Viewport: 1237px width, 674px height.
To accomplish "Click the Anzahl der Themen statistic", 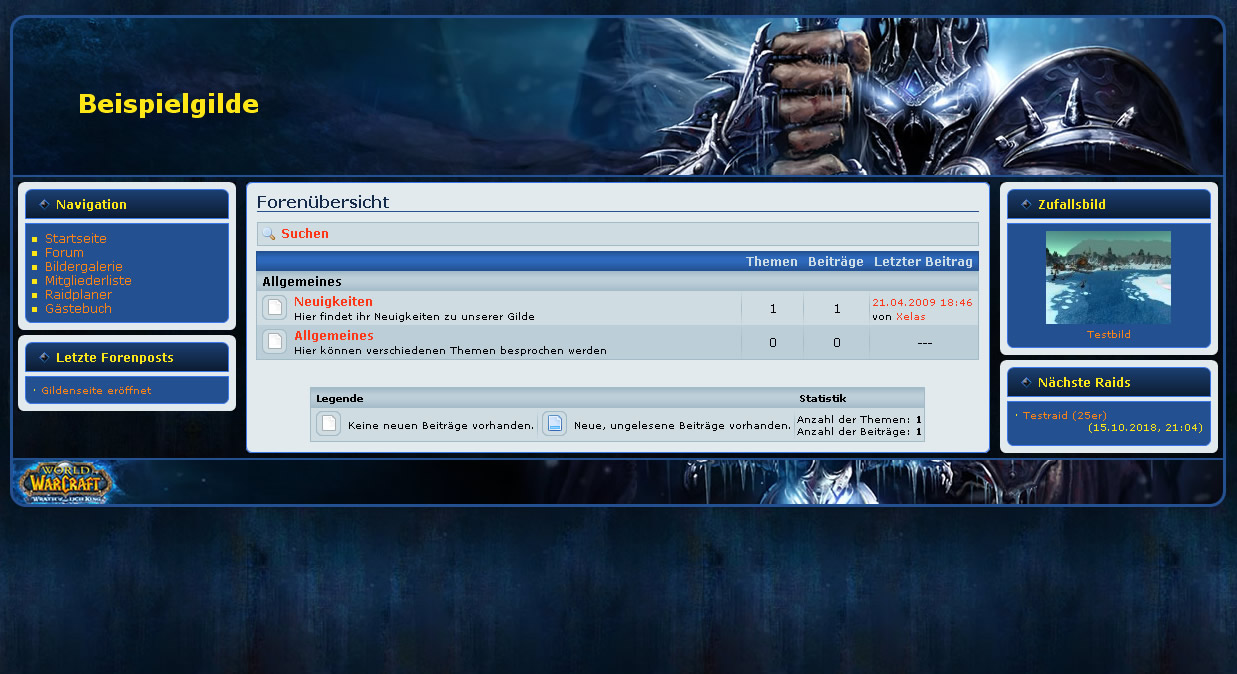I will click(x=859, y=420).
